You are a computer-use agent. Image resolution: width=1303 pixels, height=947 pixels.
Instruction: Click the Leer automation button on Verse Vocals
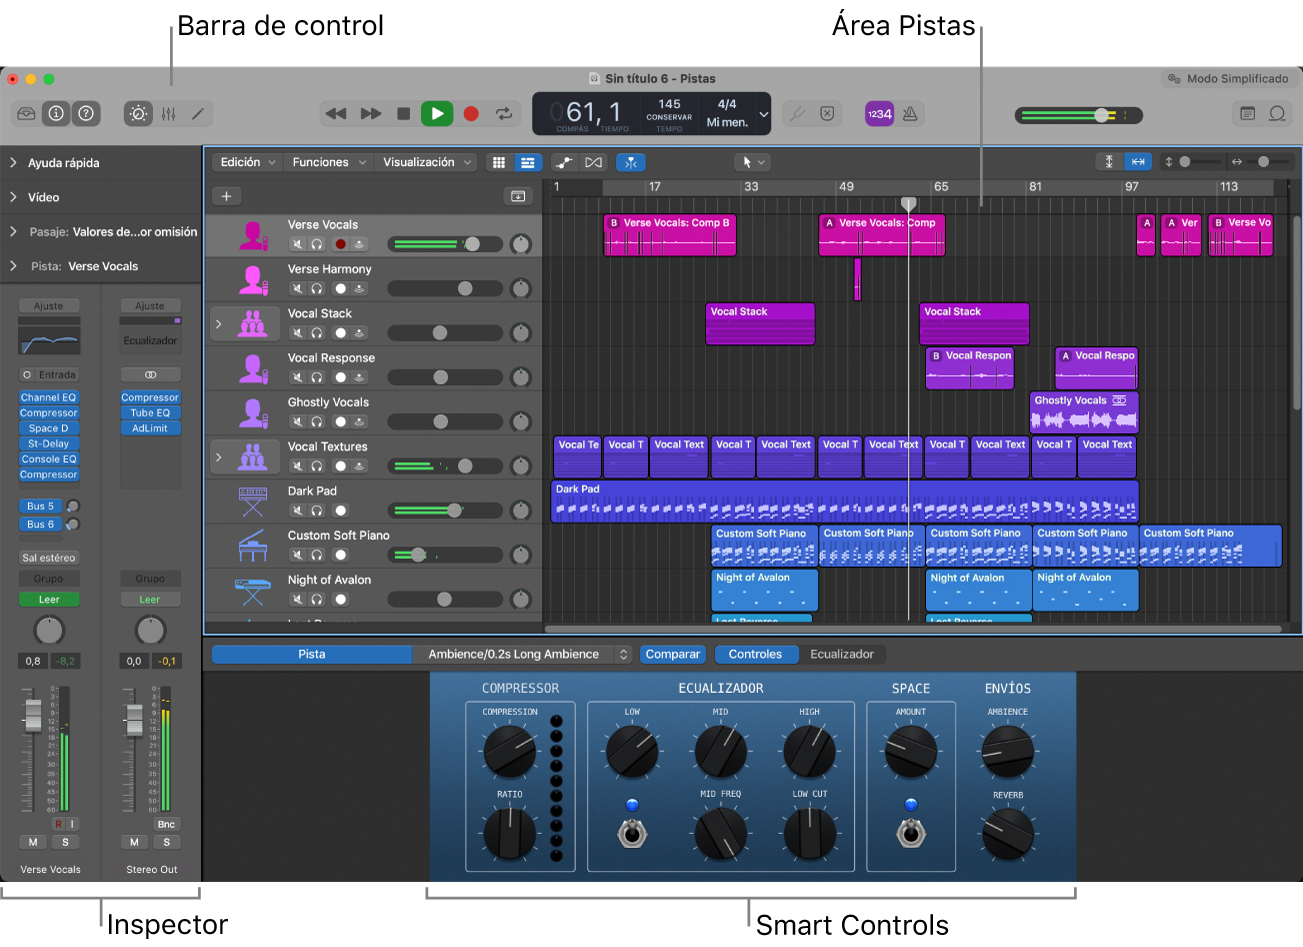(x=48, y=598)
